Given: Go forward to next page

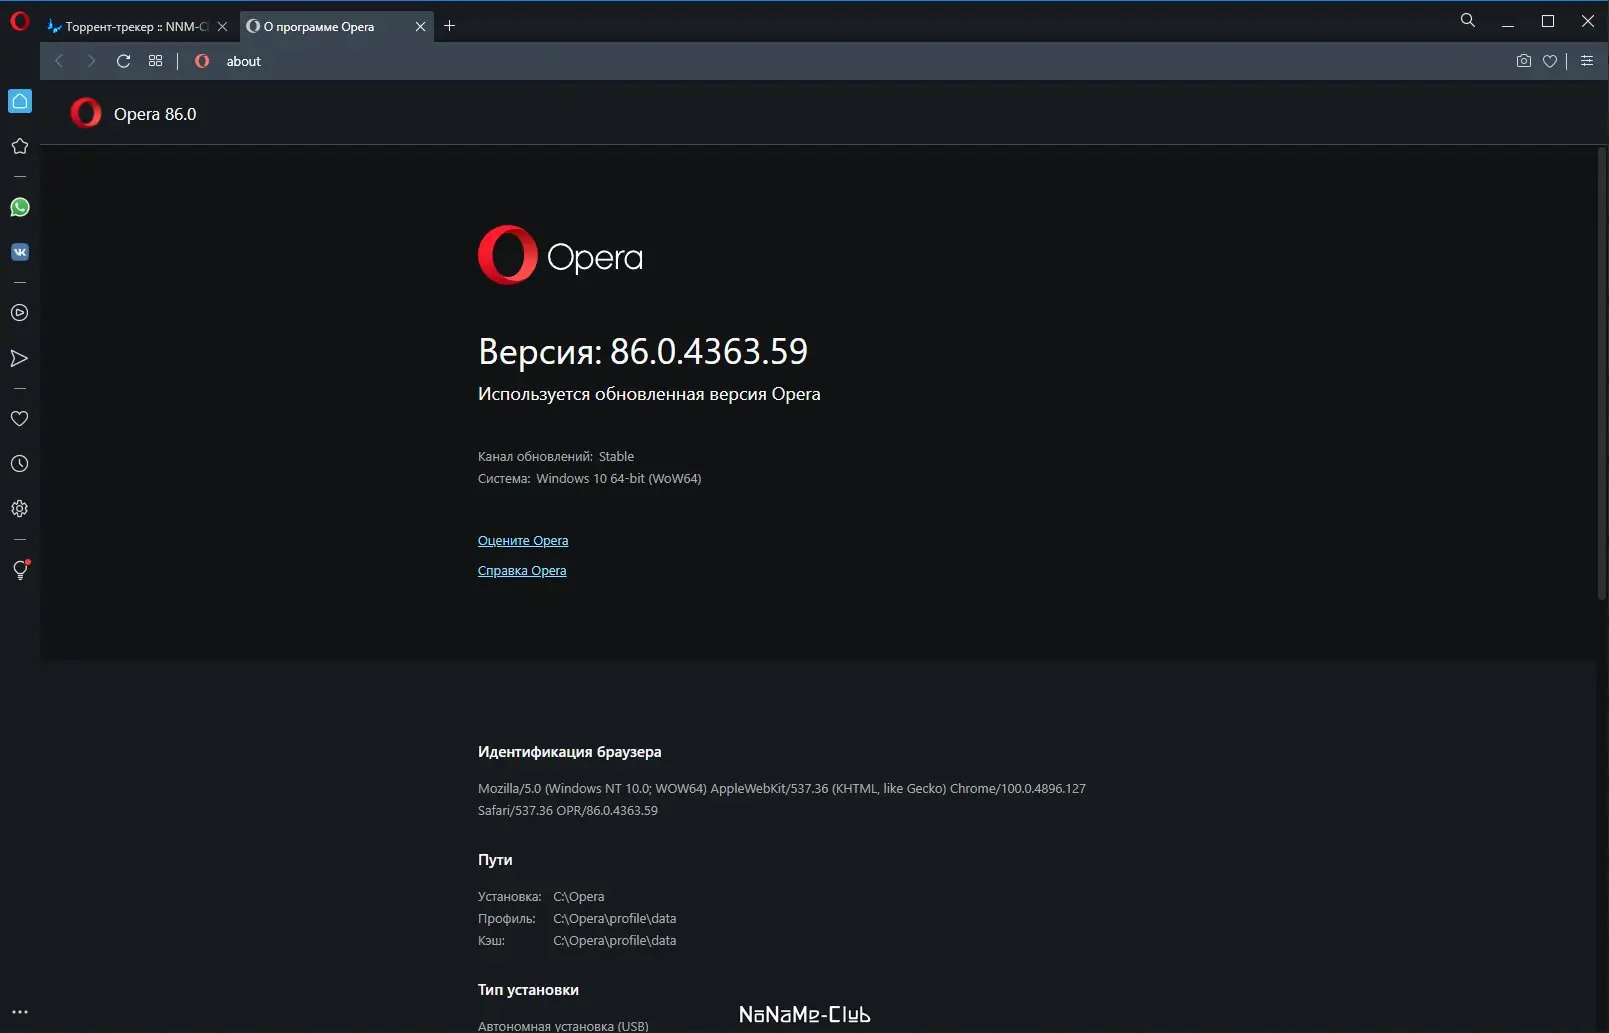Looking at the screenshot, I should [x=91, y=61].
